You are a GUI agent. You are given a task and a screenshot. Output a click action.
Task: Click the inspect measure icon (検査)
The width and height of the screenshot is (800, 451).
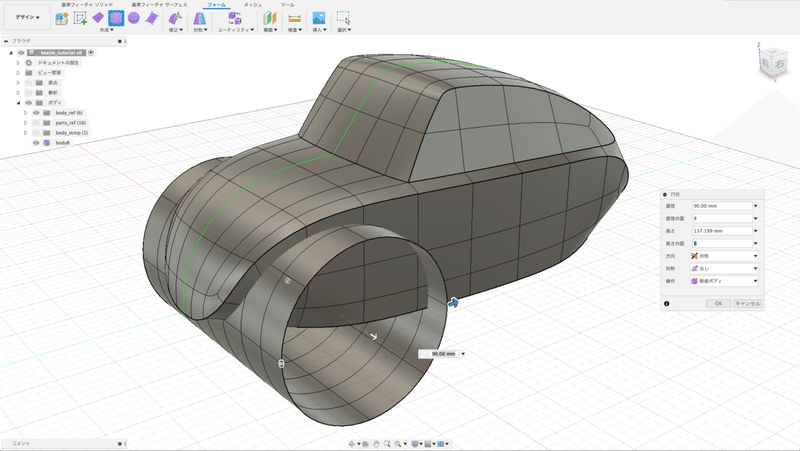(x=294, y=18)
